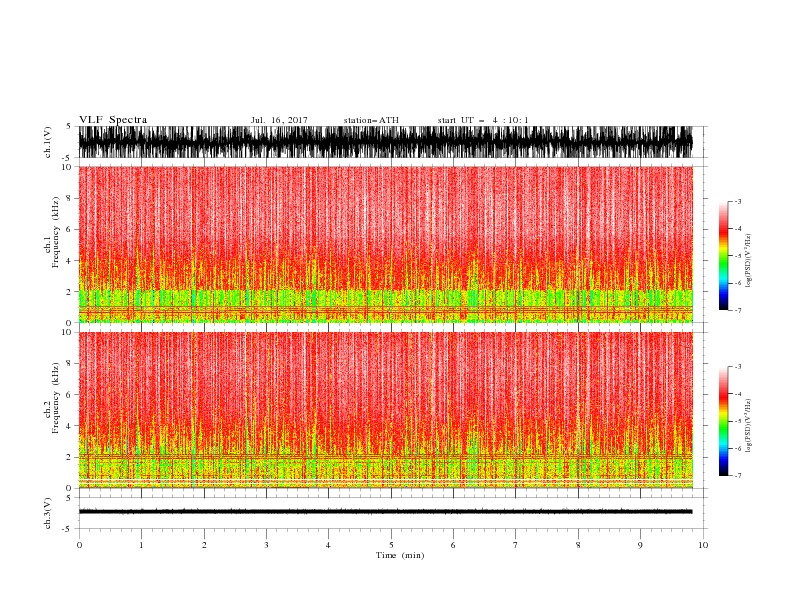Click the ch.2 spectrogram panel

pyautogui.click(x=385, y=410)
